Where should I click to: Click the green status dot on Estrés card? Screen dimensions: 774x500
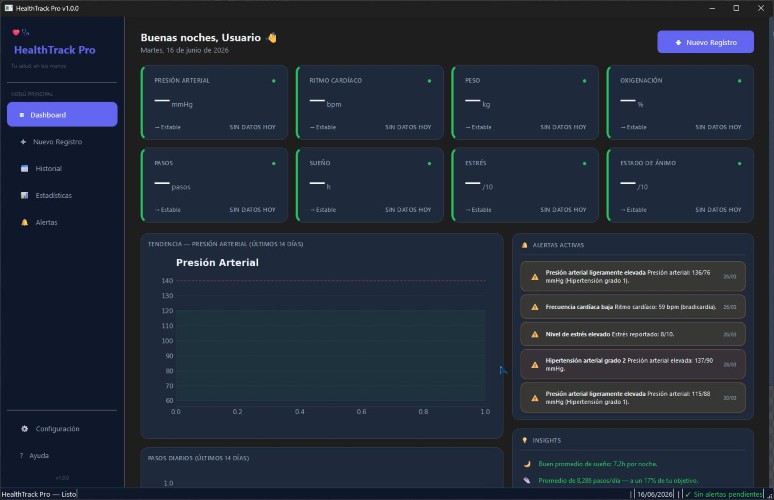584,163
